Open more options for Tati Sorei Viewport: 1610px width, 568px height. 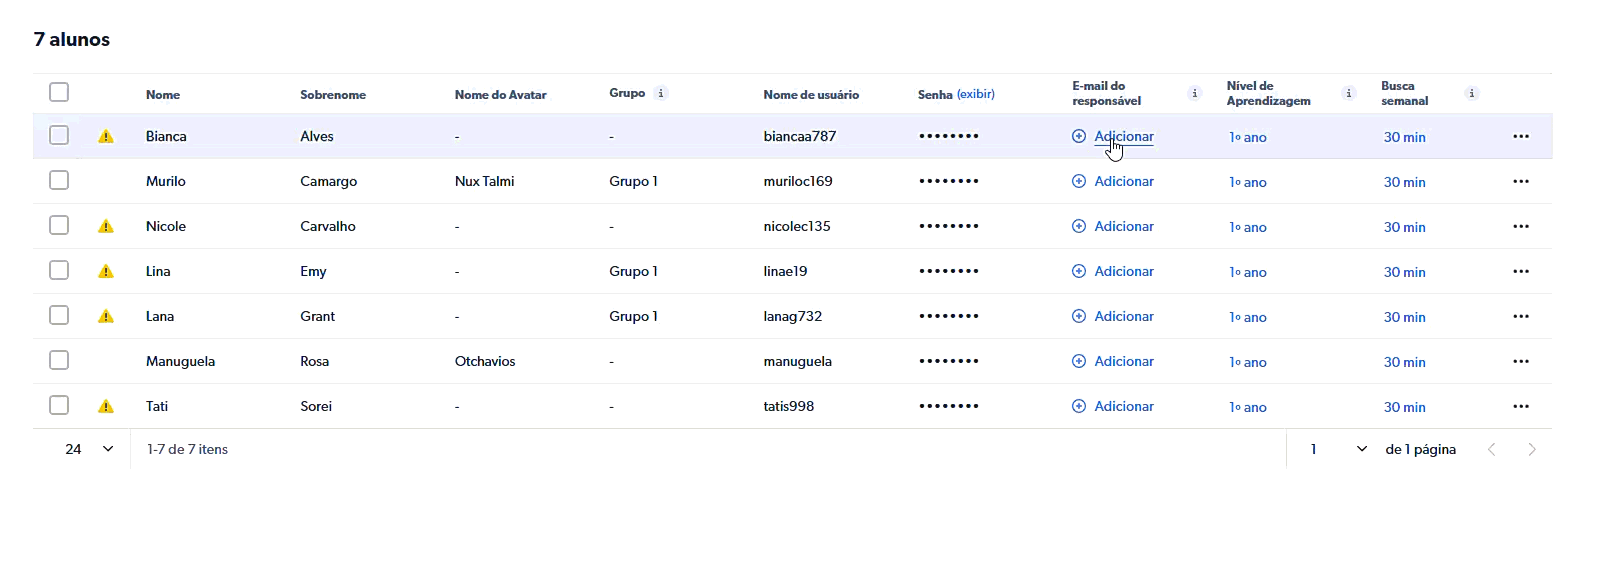(1520, 406)
